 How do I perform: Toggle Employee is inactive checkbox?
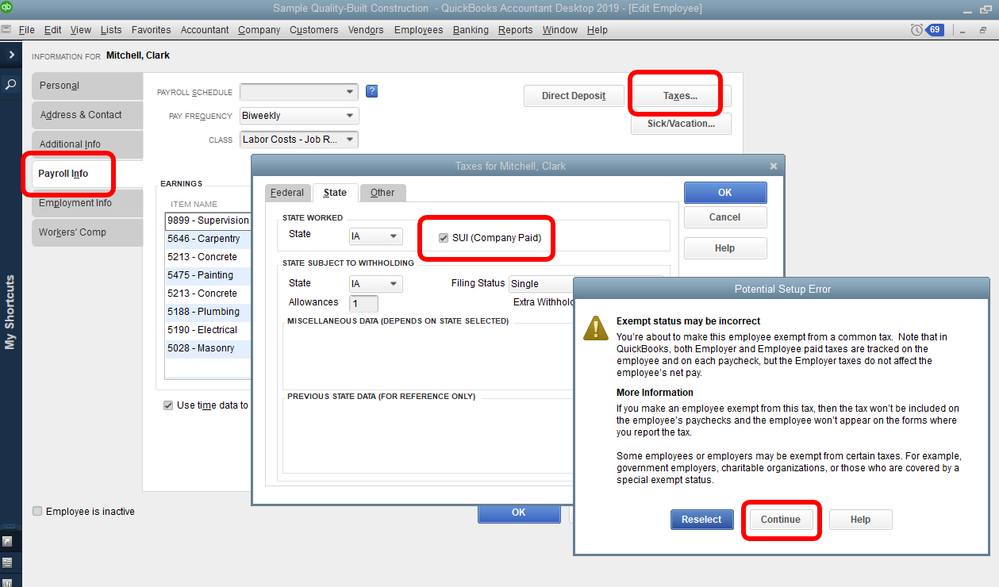click(x=38, y=511)
